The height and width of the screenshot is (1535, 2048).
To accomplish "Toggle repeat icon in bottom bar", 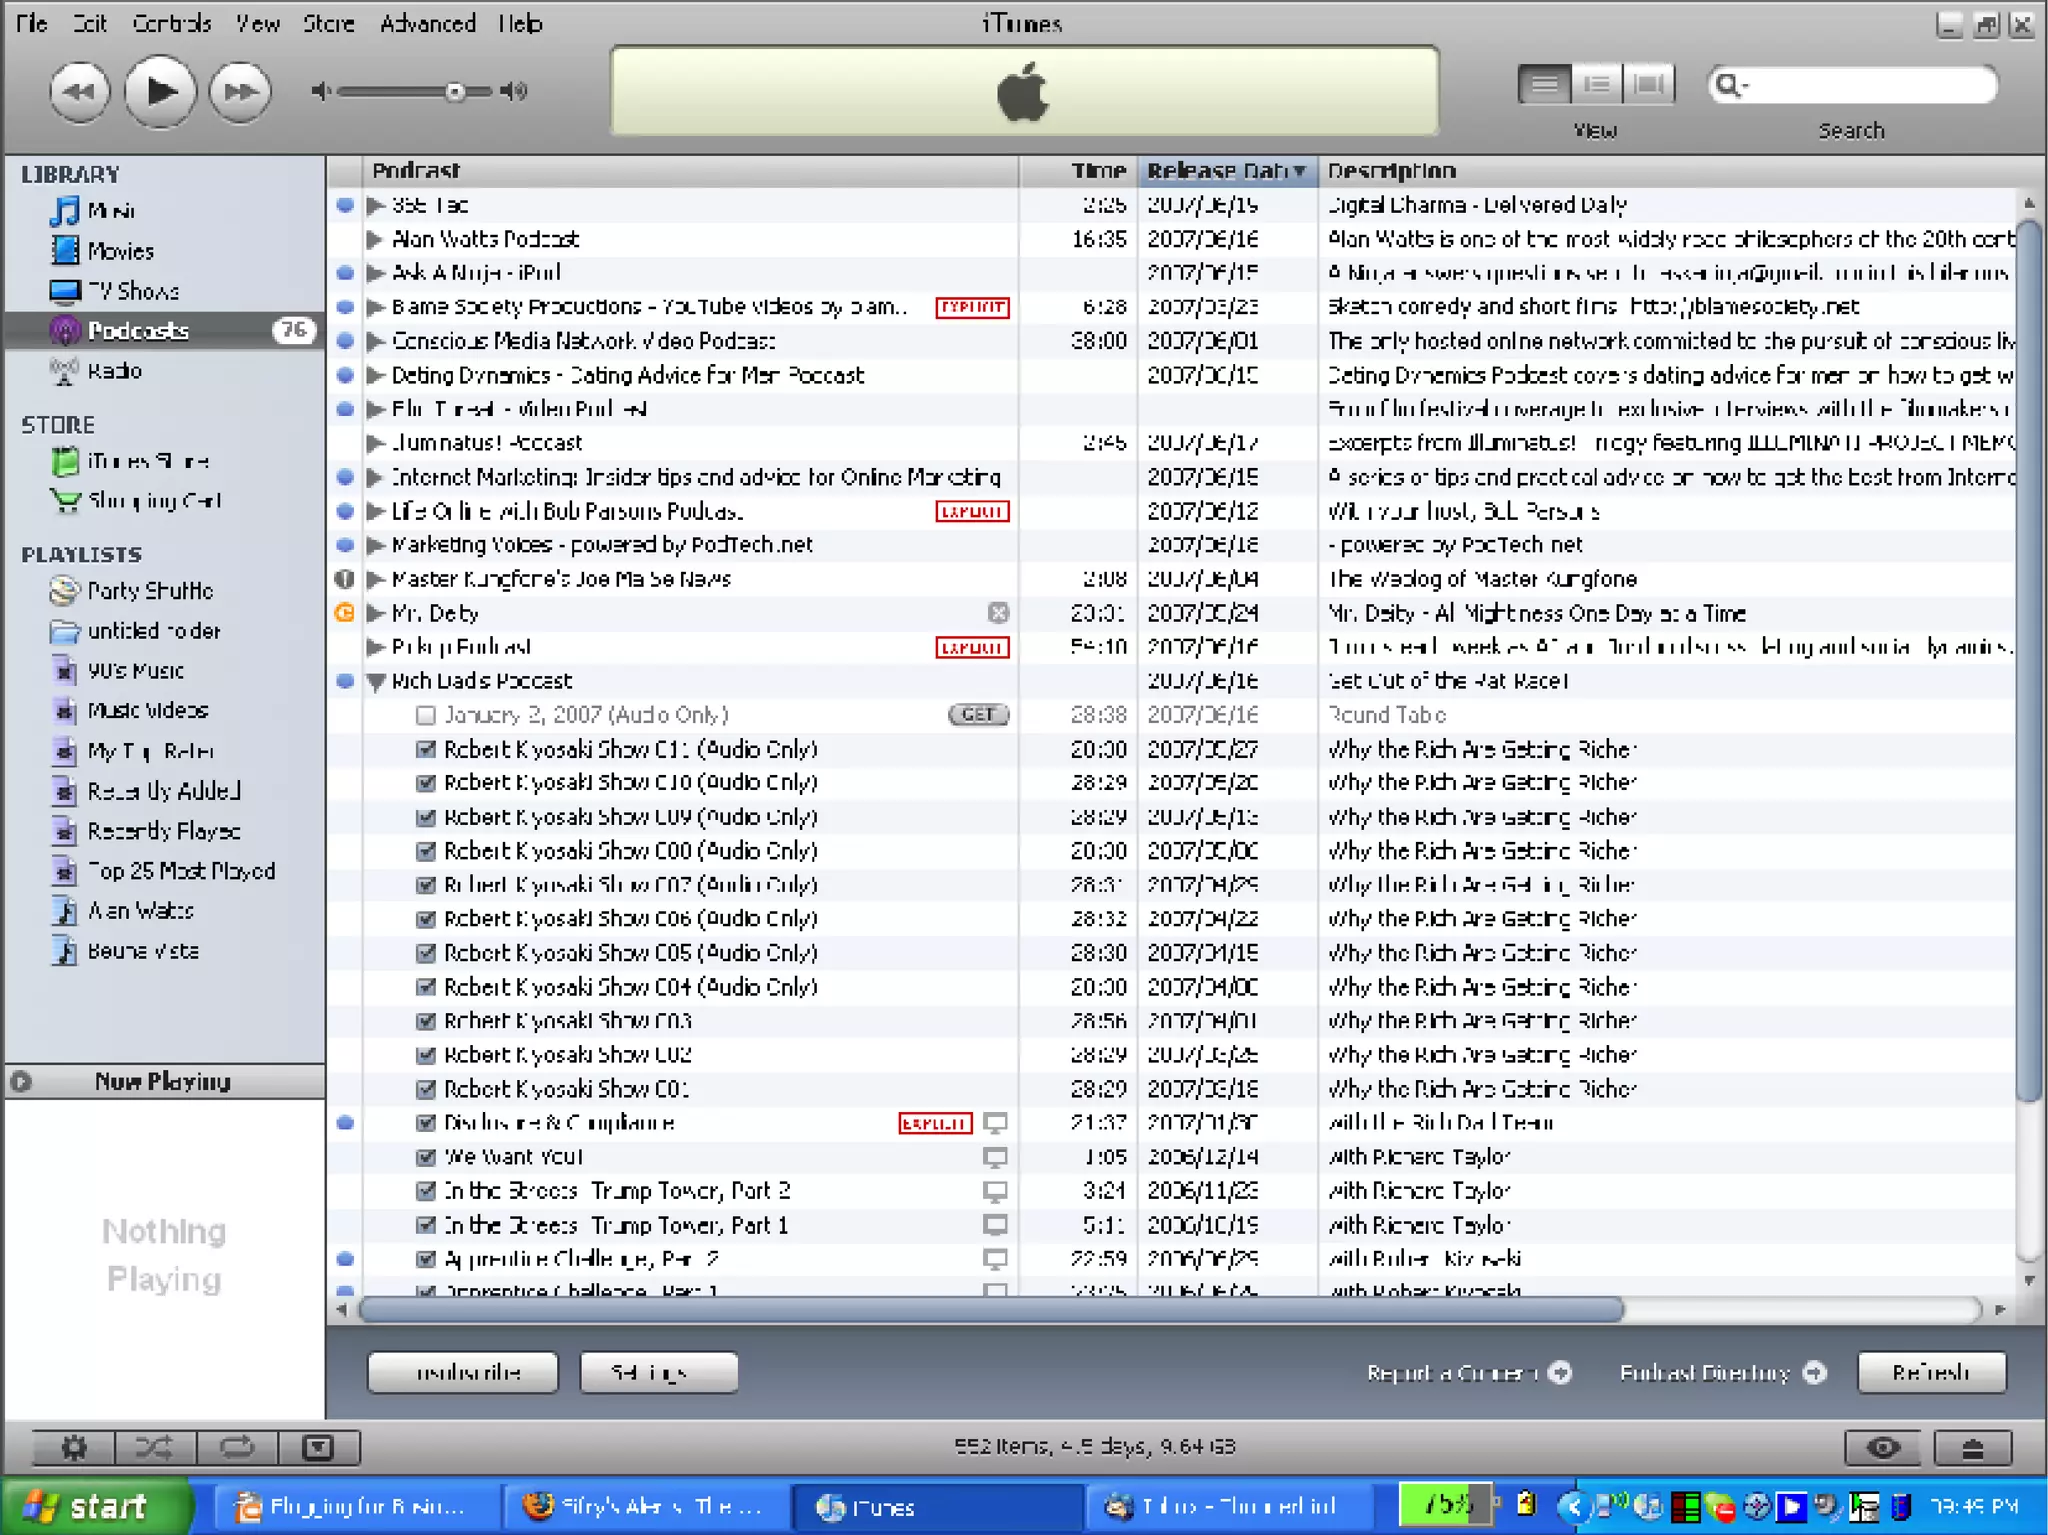I will point(236,1447).
